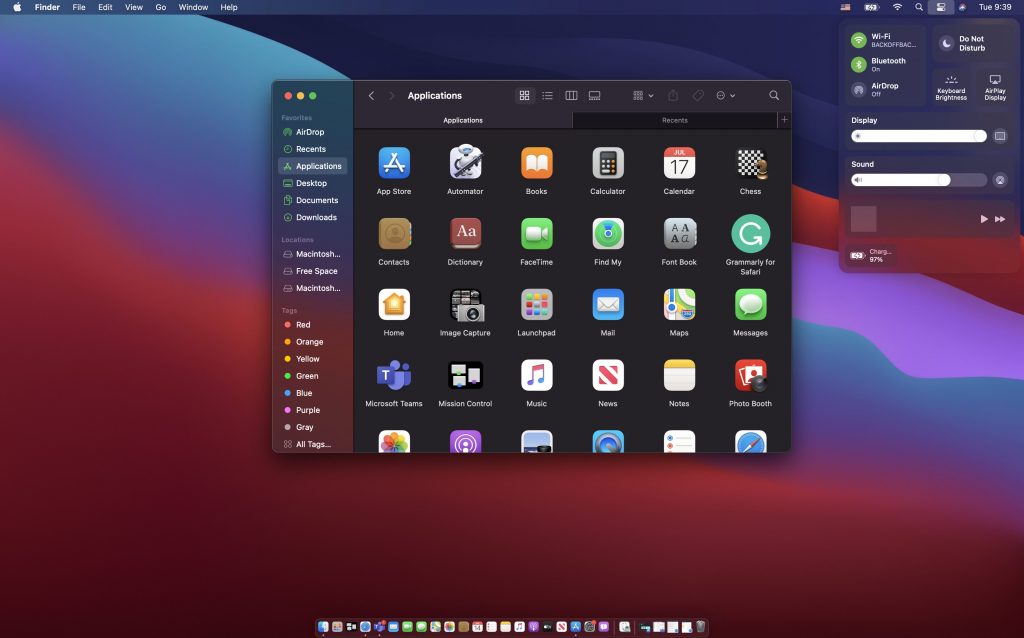Play media in Control Center
This screenshot has height=638, width=1024.
tap(984, 219)
